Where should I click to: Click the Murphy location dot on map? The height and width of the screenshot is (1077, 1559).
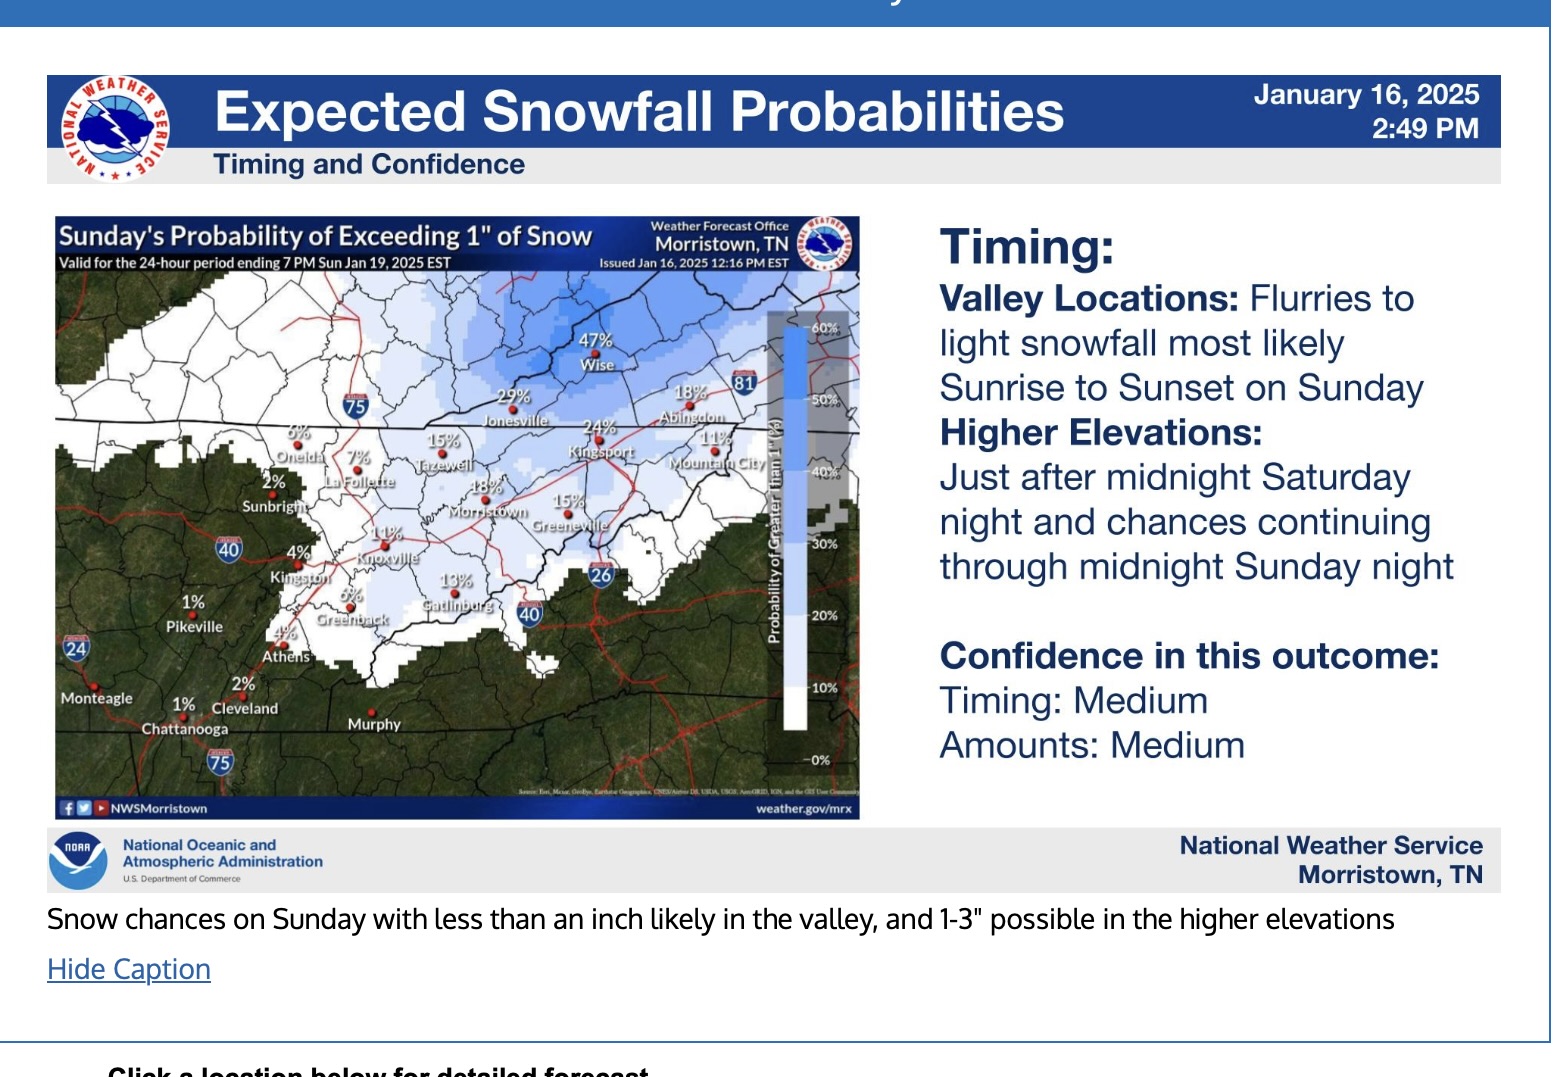tap(372, 713)
